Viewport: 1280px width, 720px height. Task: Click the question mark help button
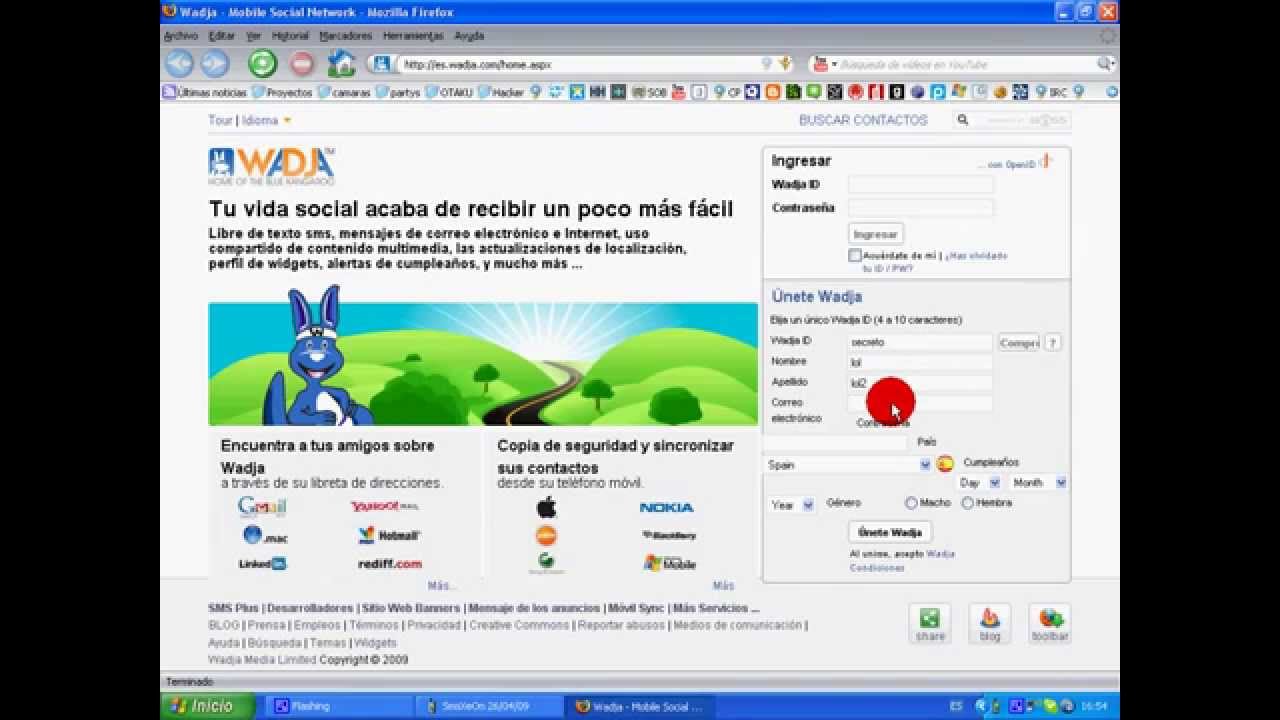coord(1053,342)
